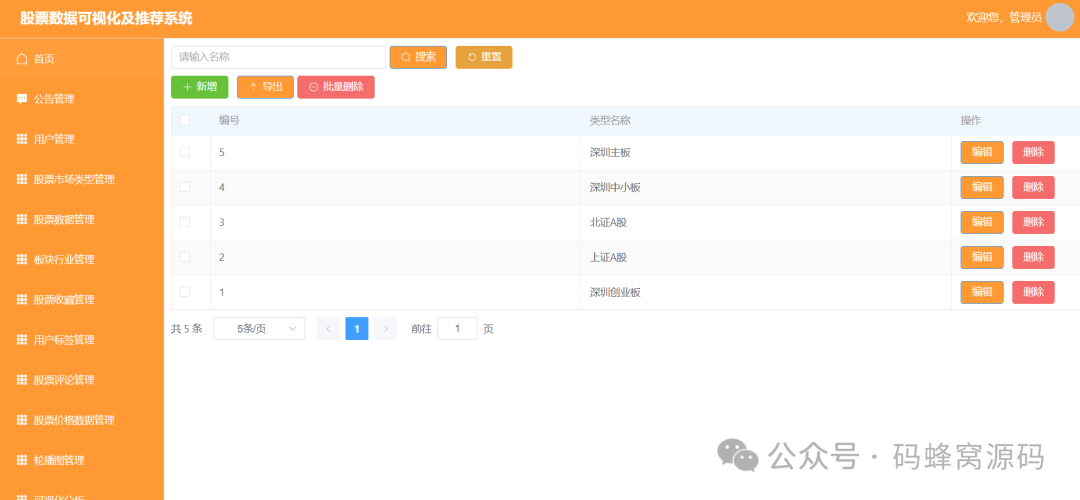The image size is (1080, 500).
Task: Click 编辑 for 深圳创业板
Action: [982, 292]
